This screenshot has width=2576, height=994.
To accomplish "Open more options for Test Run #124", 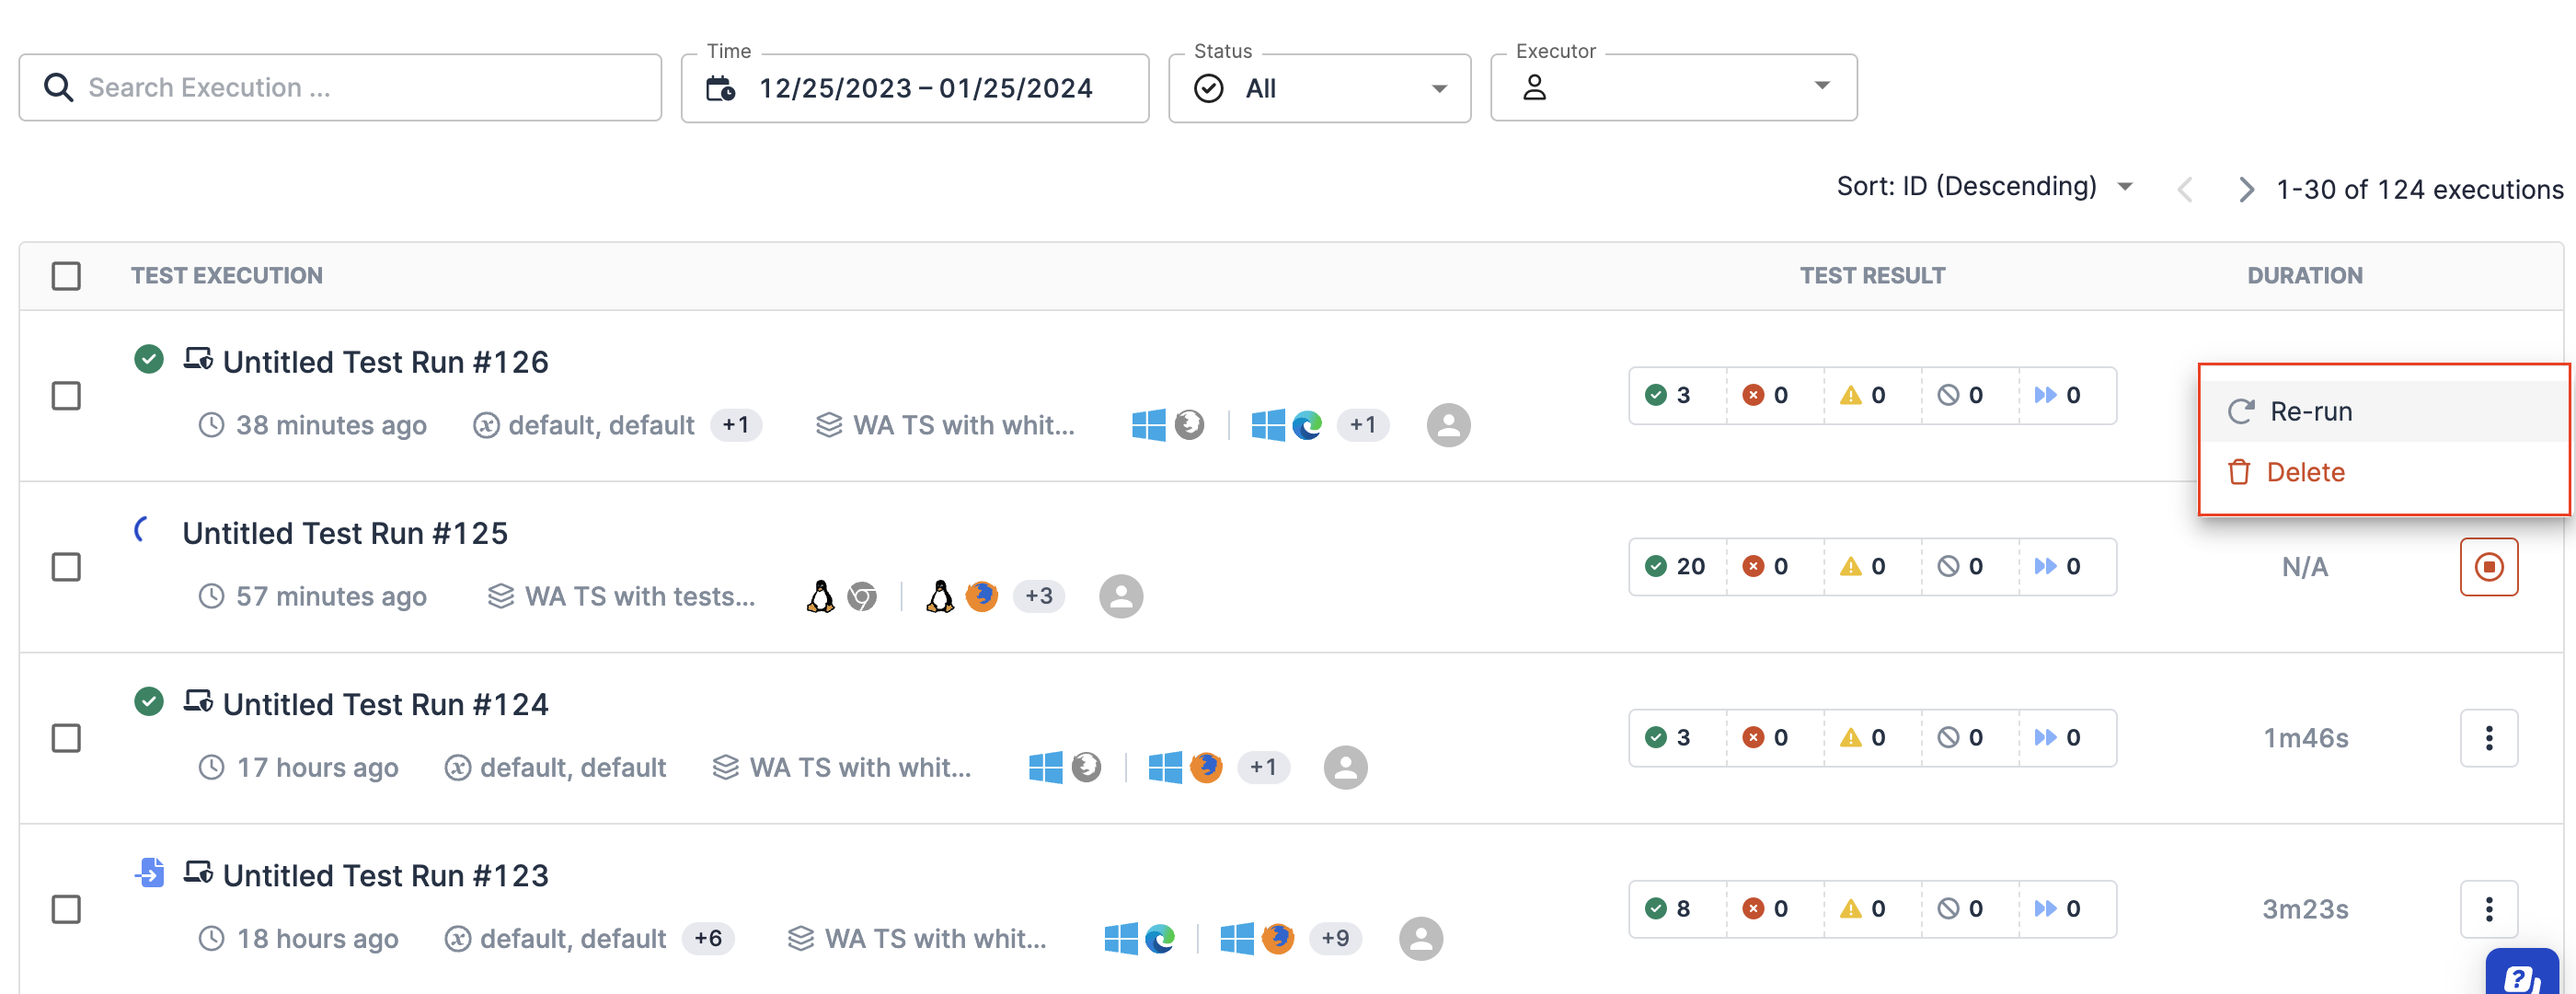I will [x=2488, y=738].
